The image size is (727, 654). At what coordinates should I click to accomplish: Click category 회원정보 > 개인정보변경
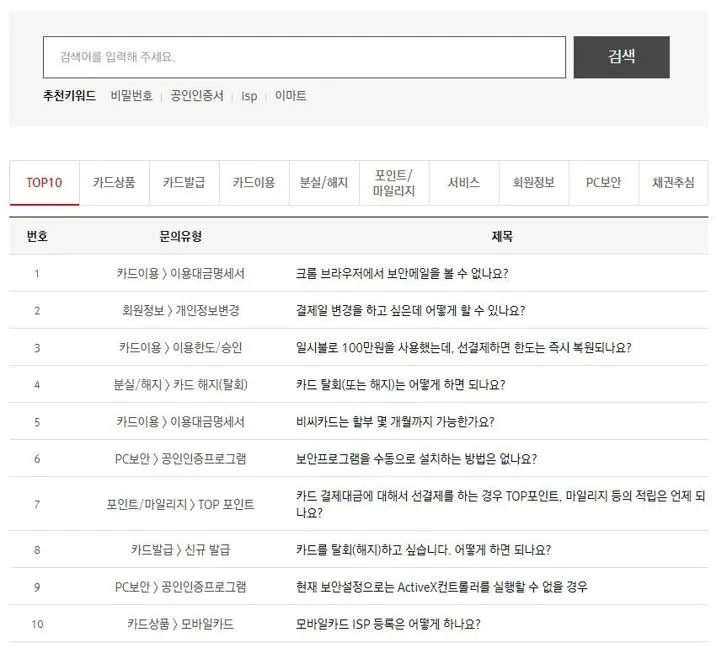coord(181,311)
